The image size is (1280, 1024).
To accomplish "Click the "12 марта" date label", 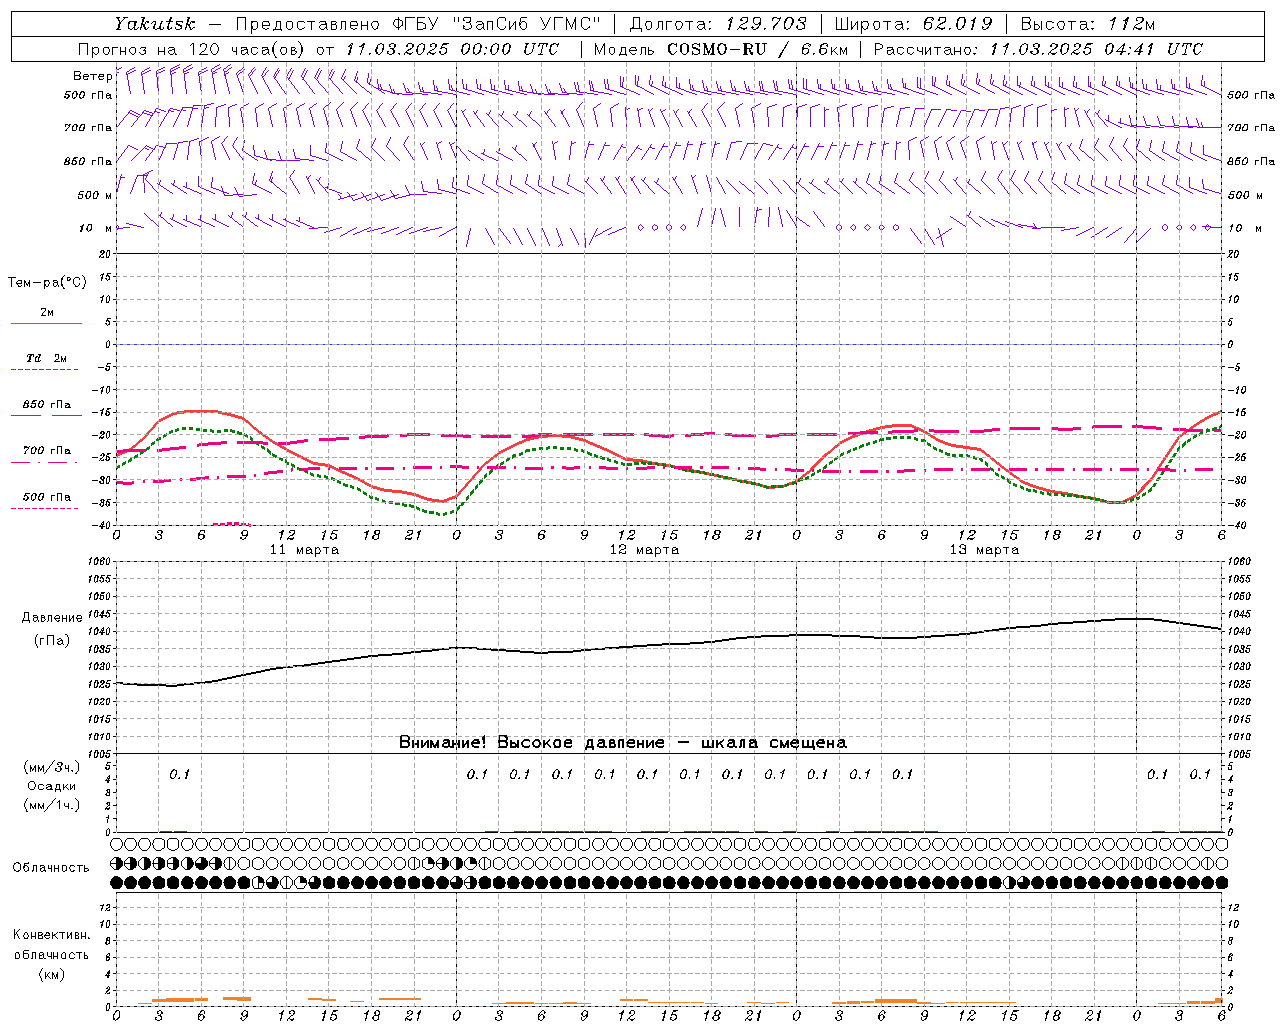I will 644,550.
